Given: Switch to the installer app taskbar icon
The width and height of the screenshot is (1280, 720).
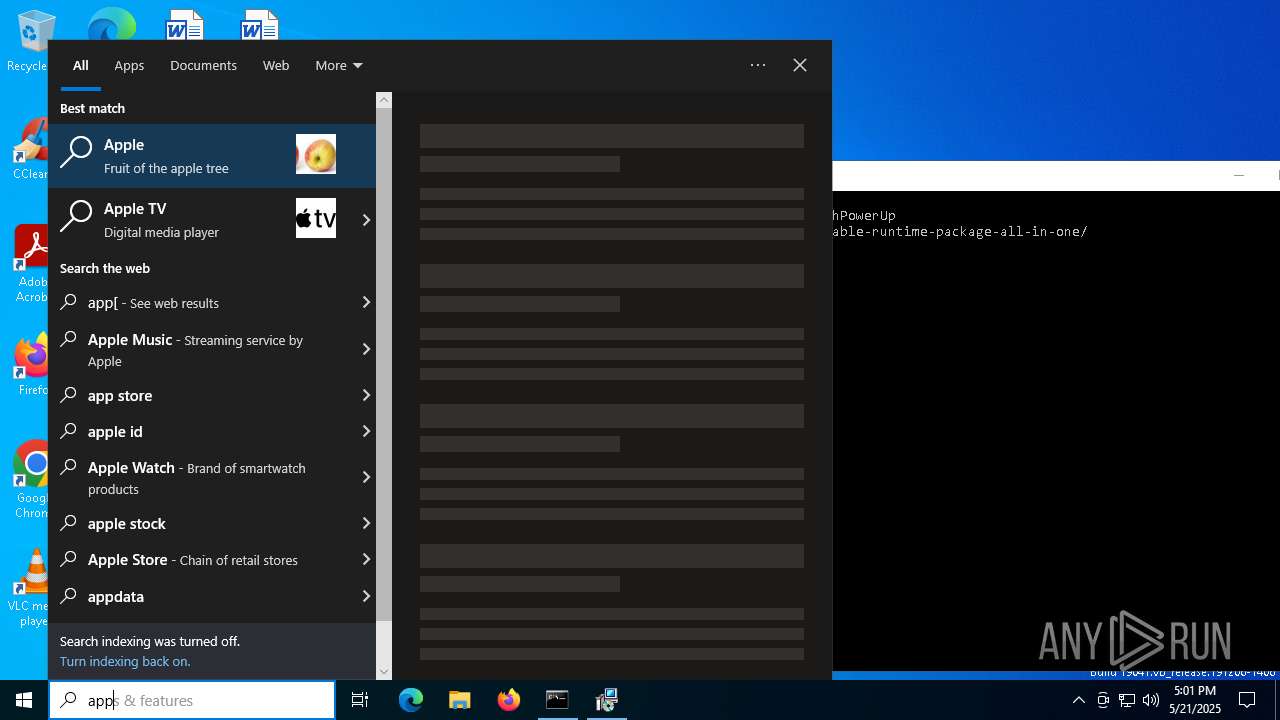Looking at the screenshot, I should 606,700.
